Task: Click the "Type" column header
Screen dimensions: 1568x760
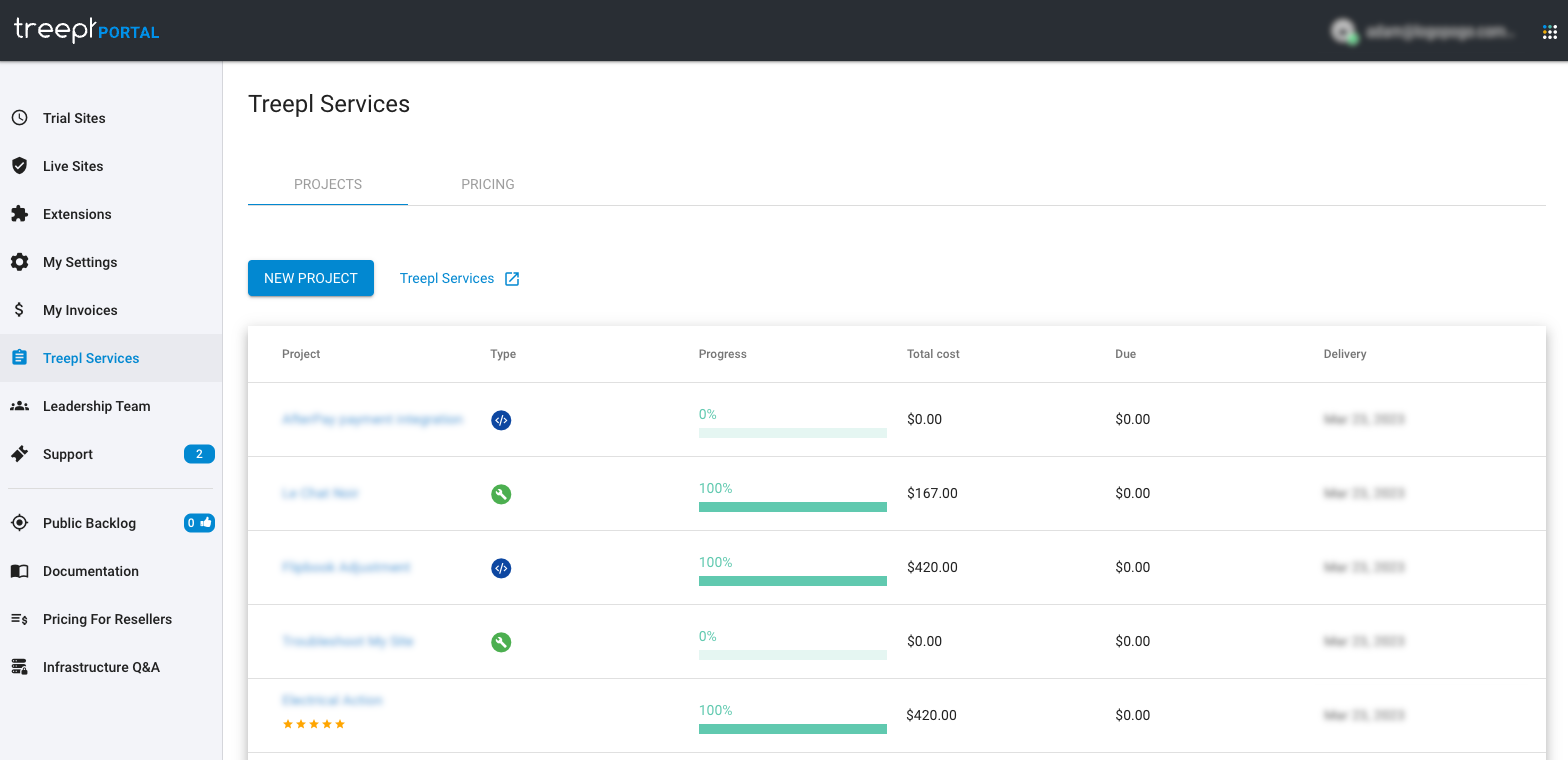Action: pyautogui.click(x=503, y=354)
